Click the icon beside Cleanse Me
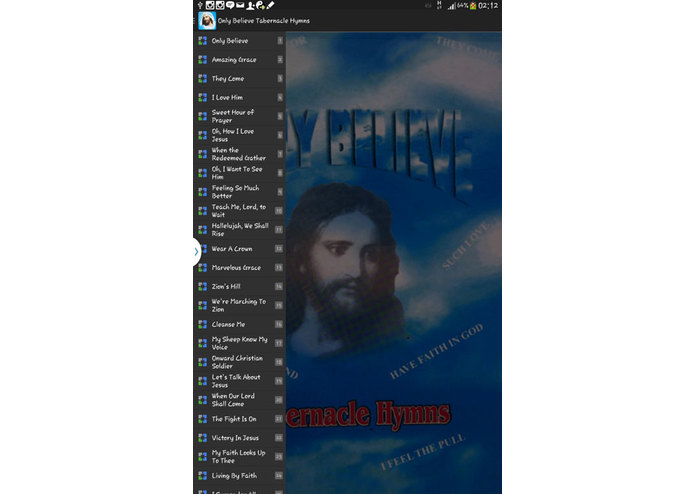Screen dimensions: 695x494 coord(203,324)
